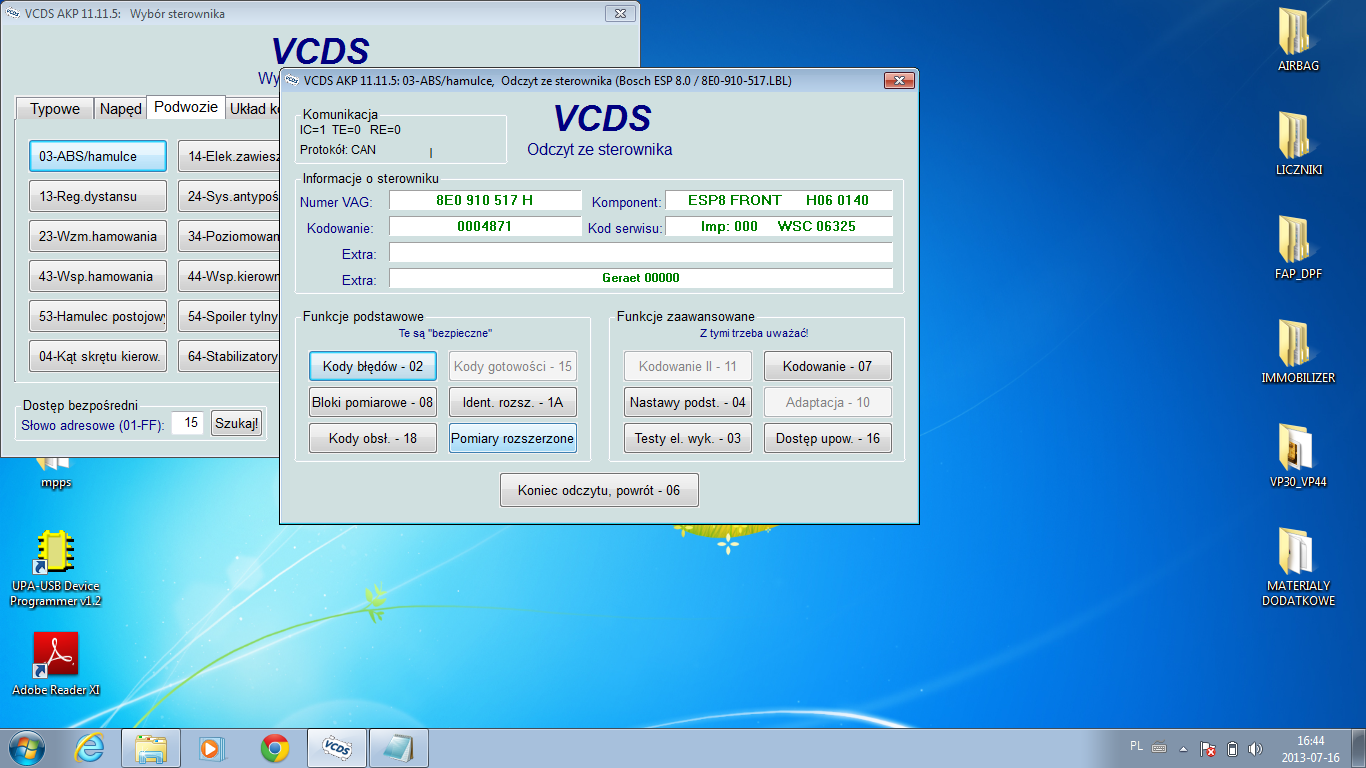Click the Komponent field ESP8 FRONT H06 0140
This screenshot has width=1366, height=768.
click(x=779, y=200)
